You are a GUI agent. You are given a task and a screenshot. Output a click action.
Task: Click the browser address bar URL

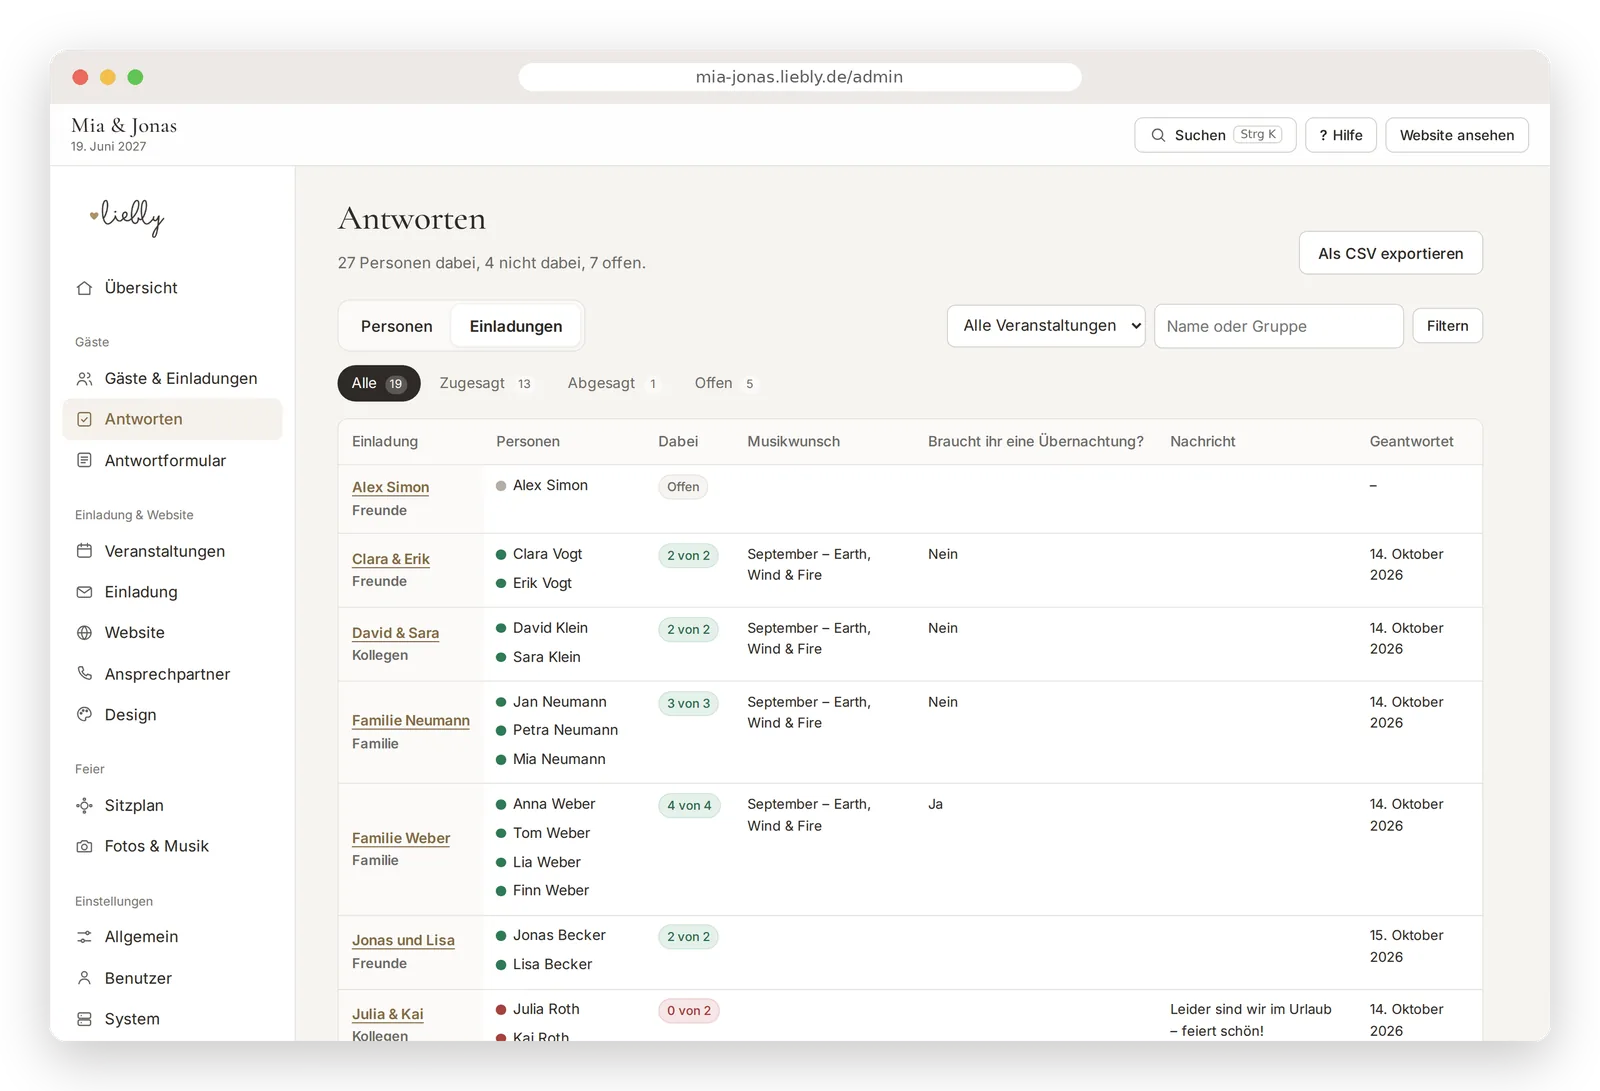point(800,77)
